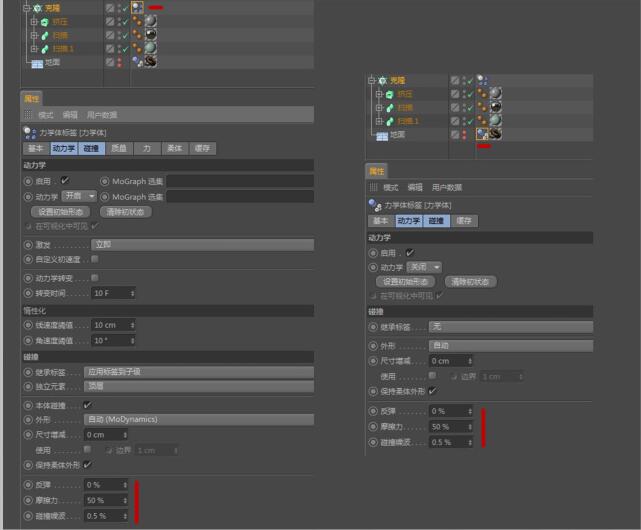The height and width of the screenshot is (530, 641).
Task: Click the first MoGraph 选集 field beside 启用
Action: tap(240, 181)
